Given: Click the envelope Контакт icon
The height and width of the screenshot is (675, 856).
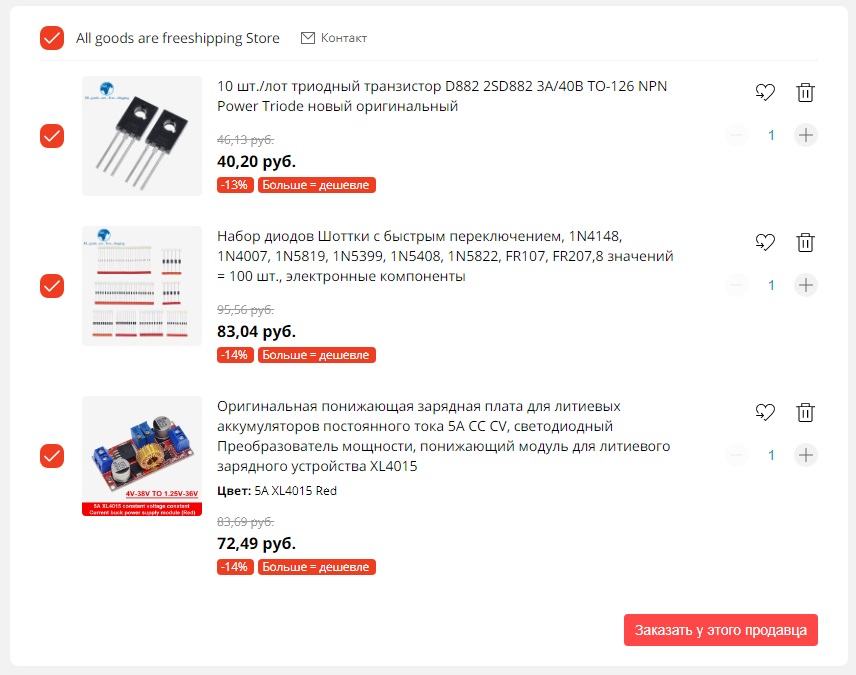Looking at the screenshot, I should 308,38.
